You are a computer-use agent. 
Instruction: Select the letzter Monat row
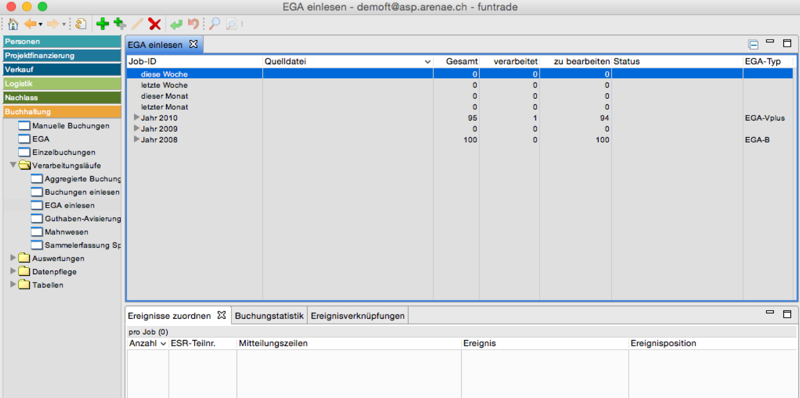460,107
